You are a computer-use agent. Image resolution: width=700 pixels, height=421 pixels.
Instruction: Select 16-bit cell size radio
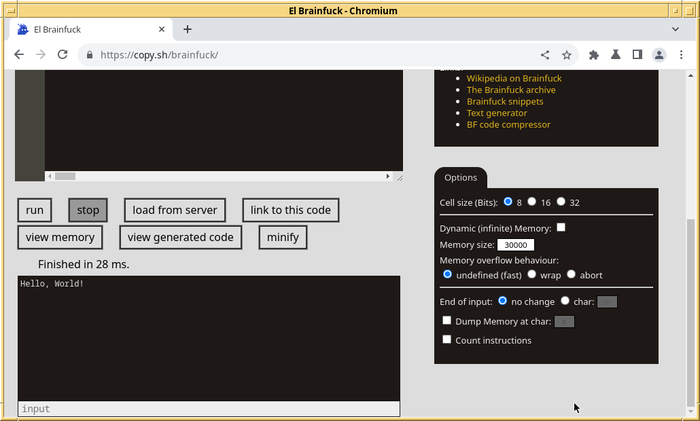532,202
